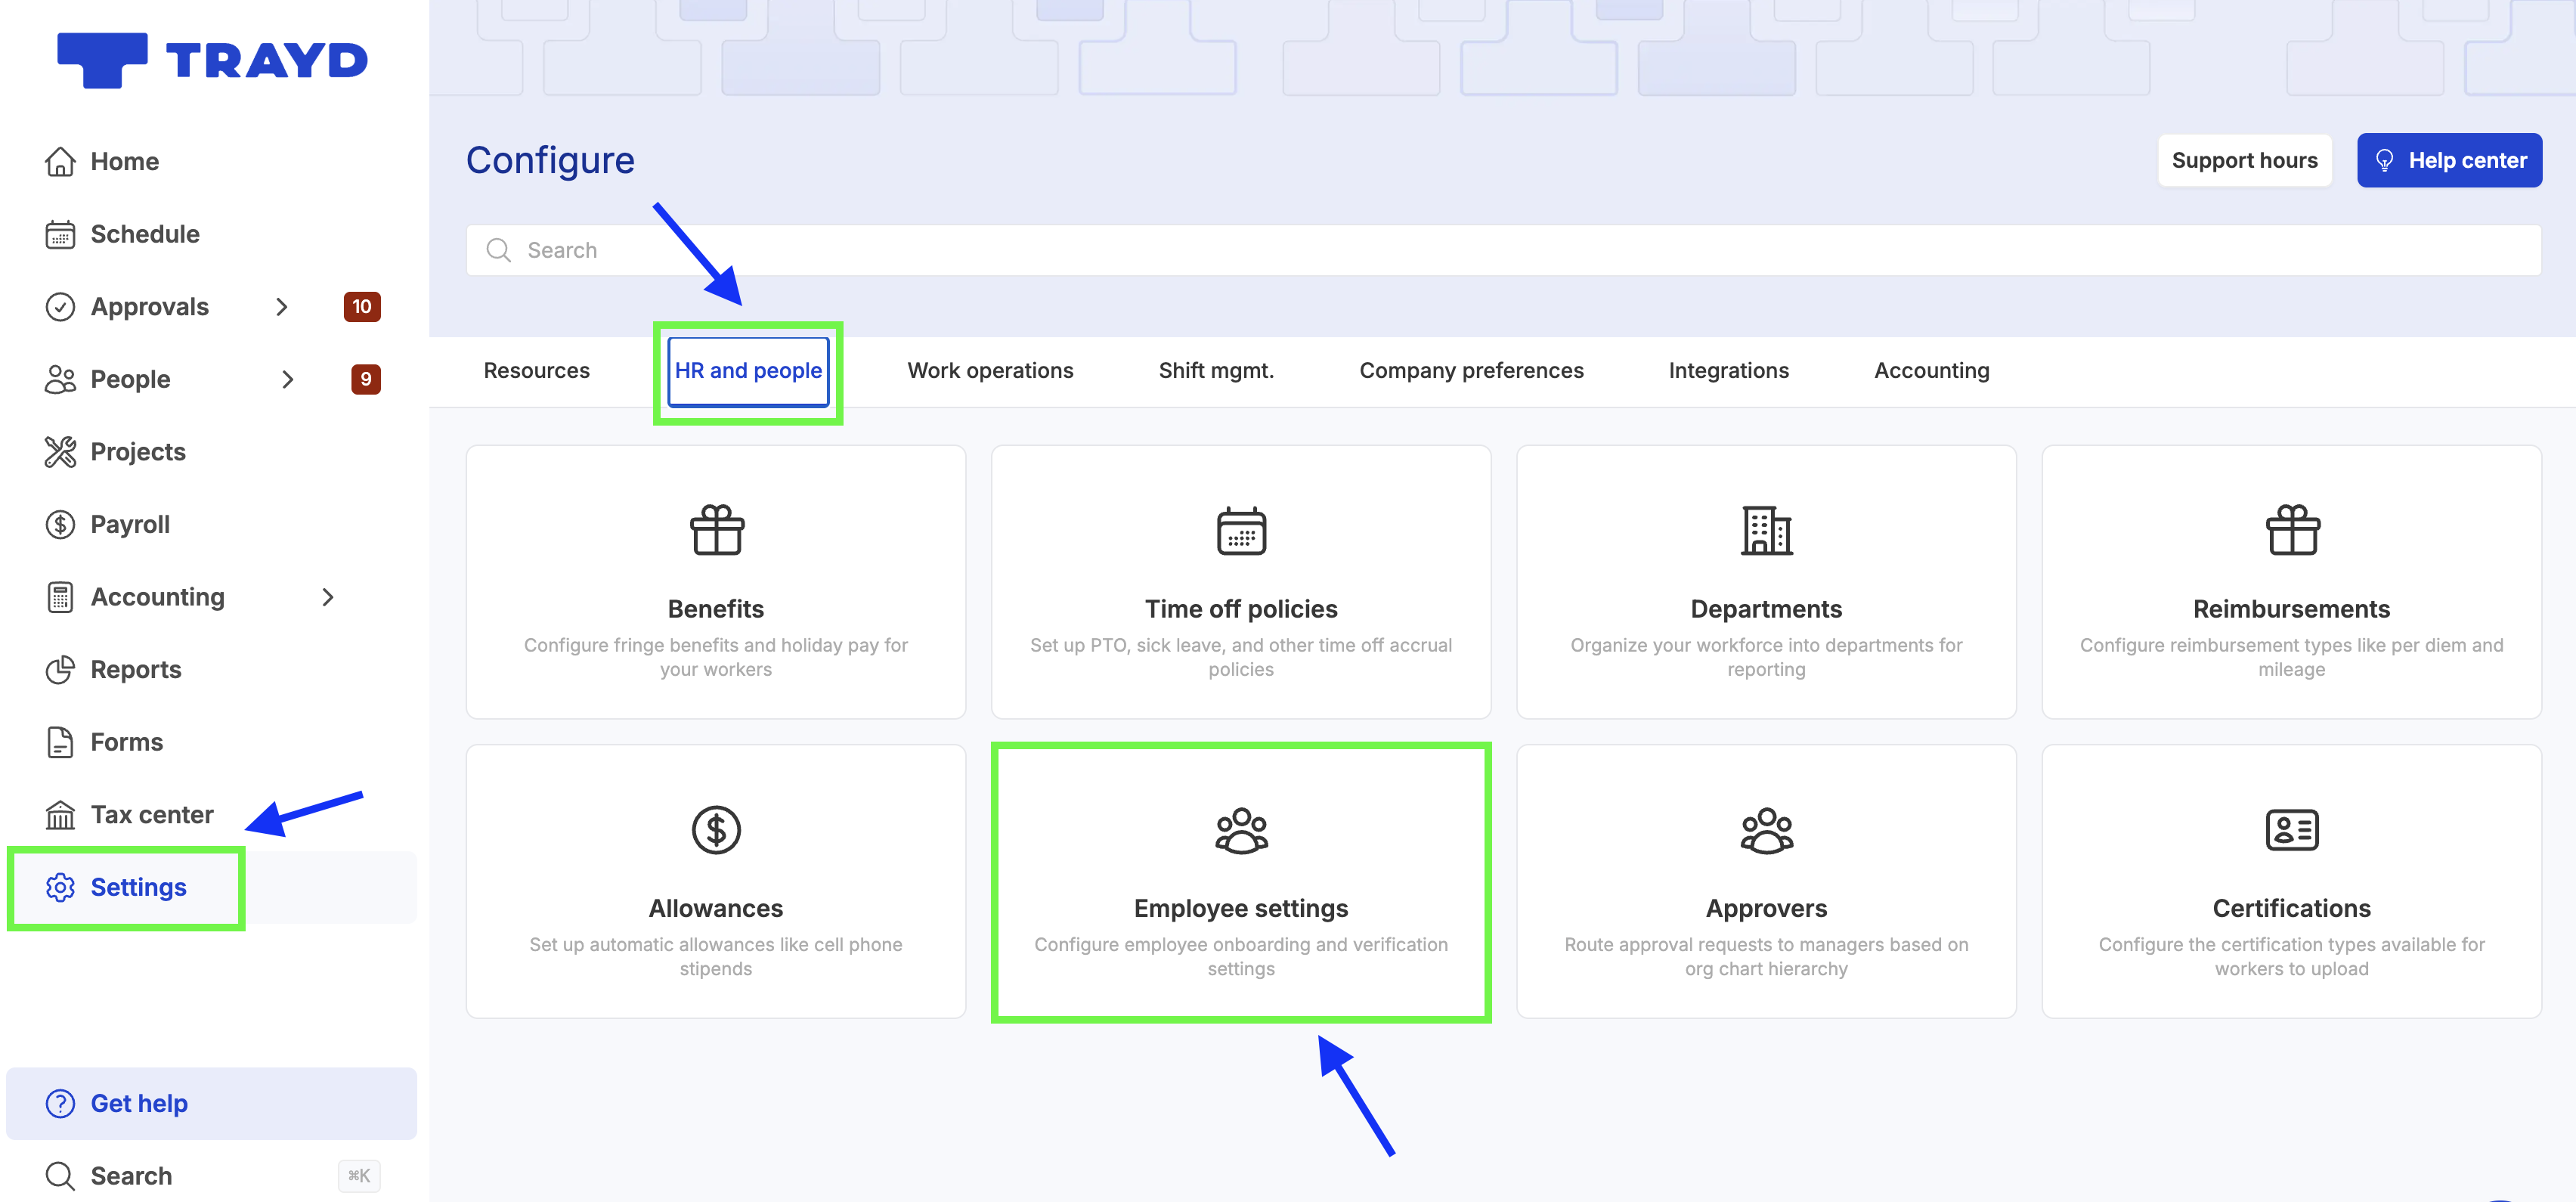Open Reports from the sidebar
The image size is (2576, 1202).
(136, 669)
